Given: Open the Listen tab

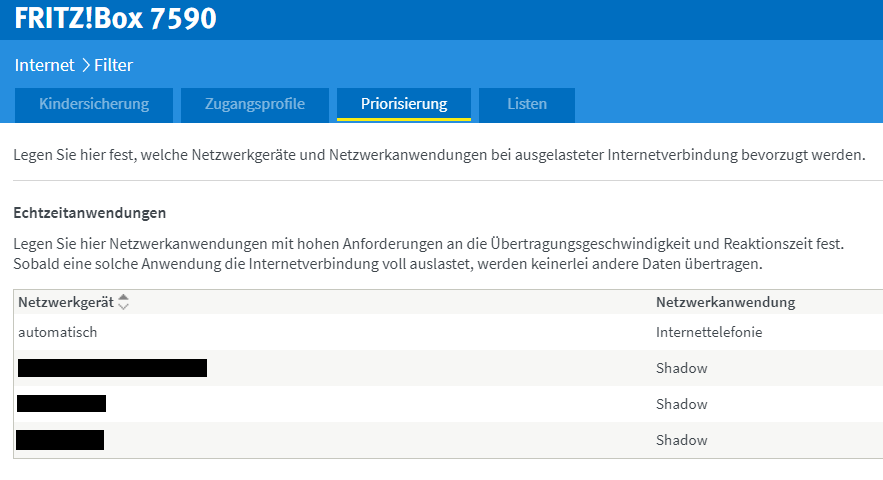Looking at the screenshot, I should pos(527,104).
